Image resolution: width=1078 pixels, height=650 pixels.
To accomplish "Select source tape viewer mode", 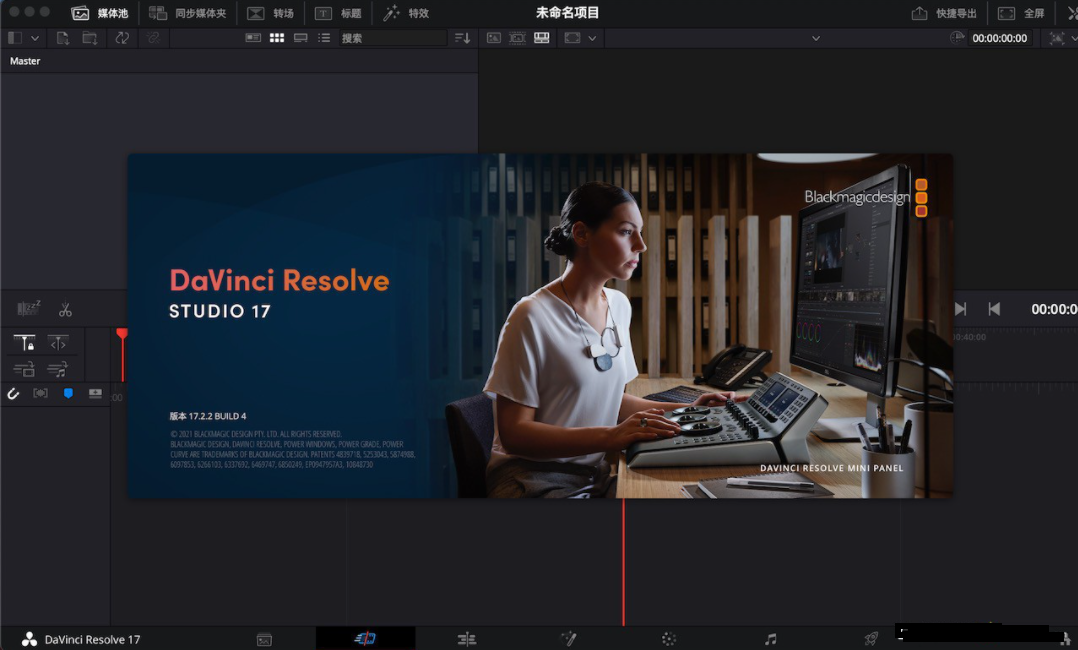I will pos(517,38).
